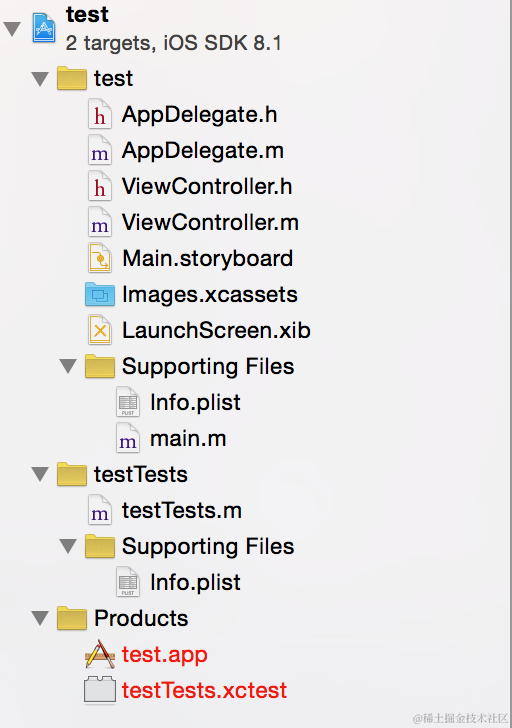Image resolution: width=512 pixels, height=728 pixels.
Task: Collapse the Products group disclosure triangle
Action: 40,618
